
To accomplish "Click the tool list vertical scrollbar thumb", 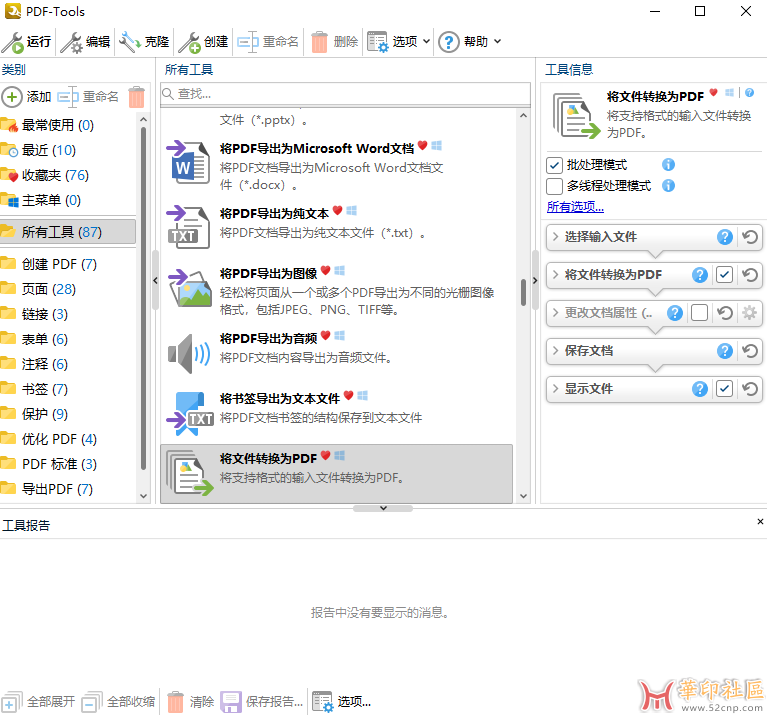I will 523,292.
